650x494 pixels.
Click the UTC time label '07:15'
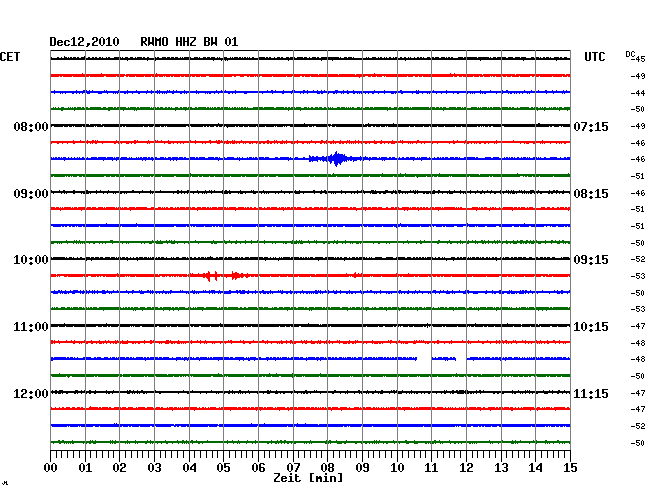(x=591, y=126)
